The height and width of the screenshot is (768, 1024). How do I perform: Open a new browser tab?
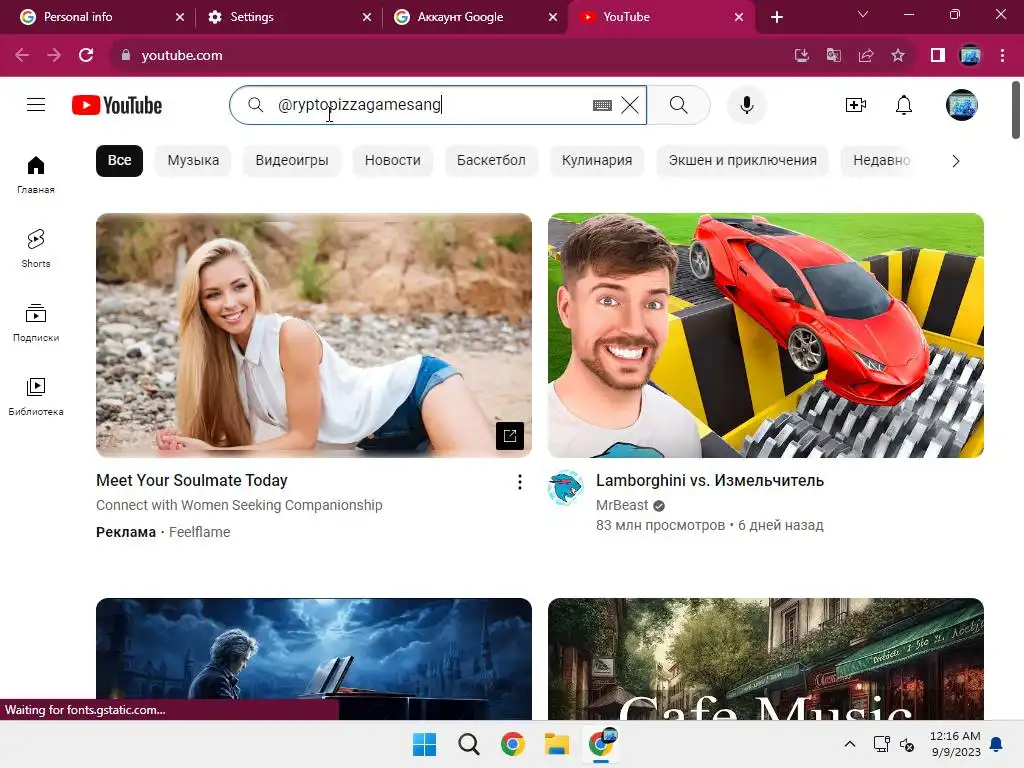(777, 17)
